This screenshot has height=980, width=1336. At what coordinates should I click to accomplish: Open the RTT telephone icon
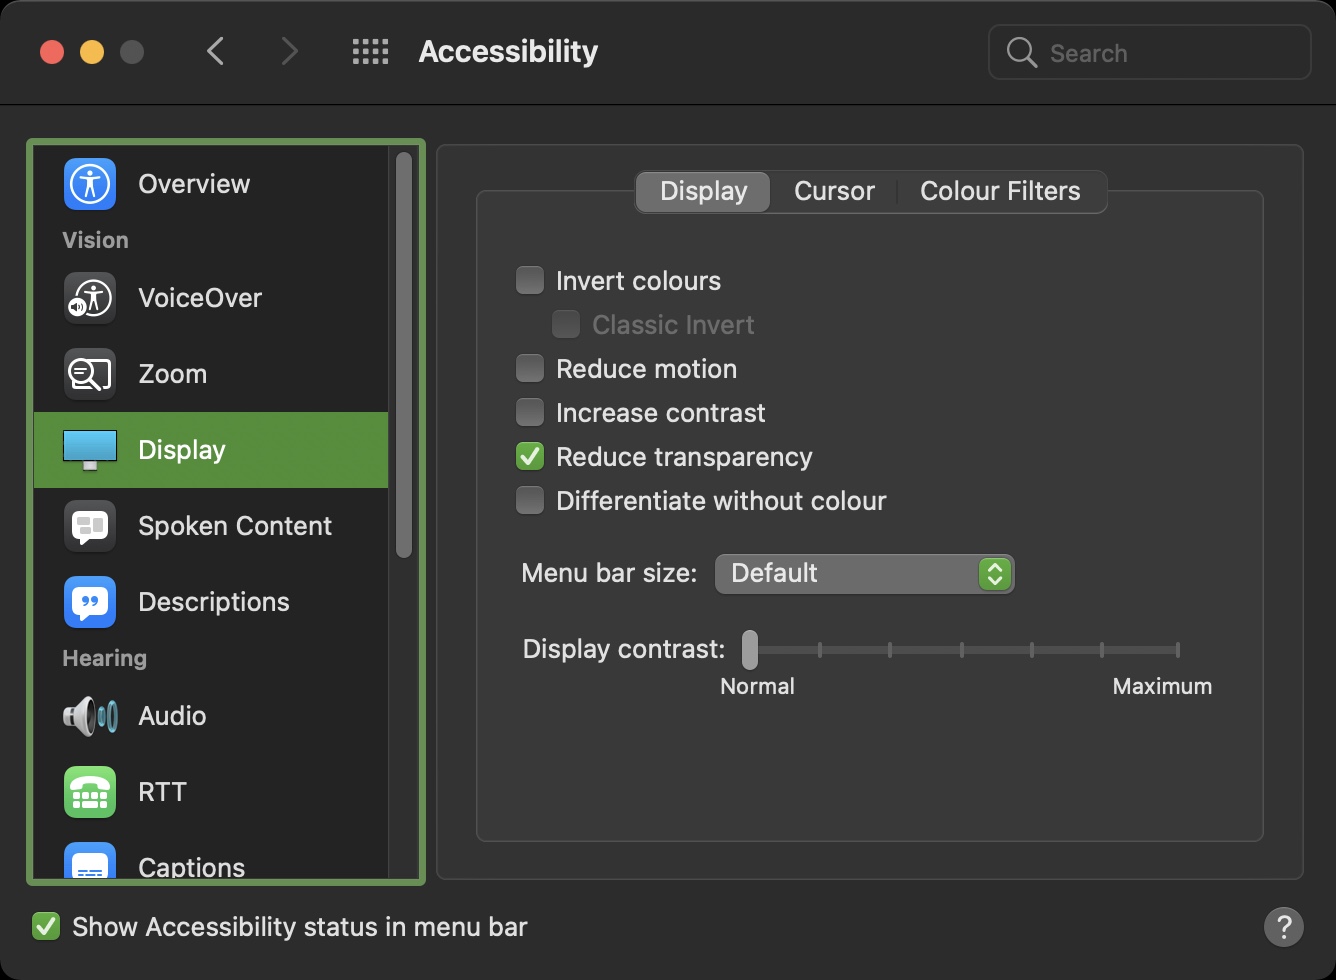pyautogui.click(x=90, y=792)
